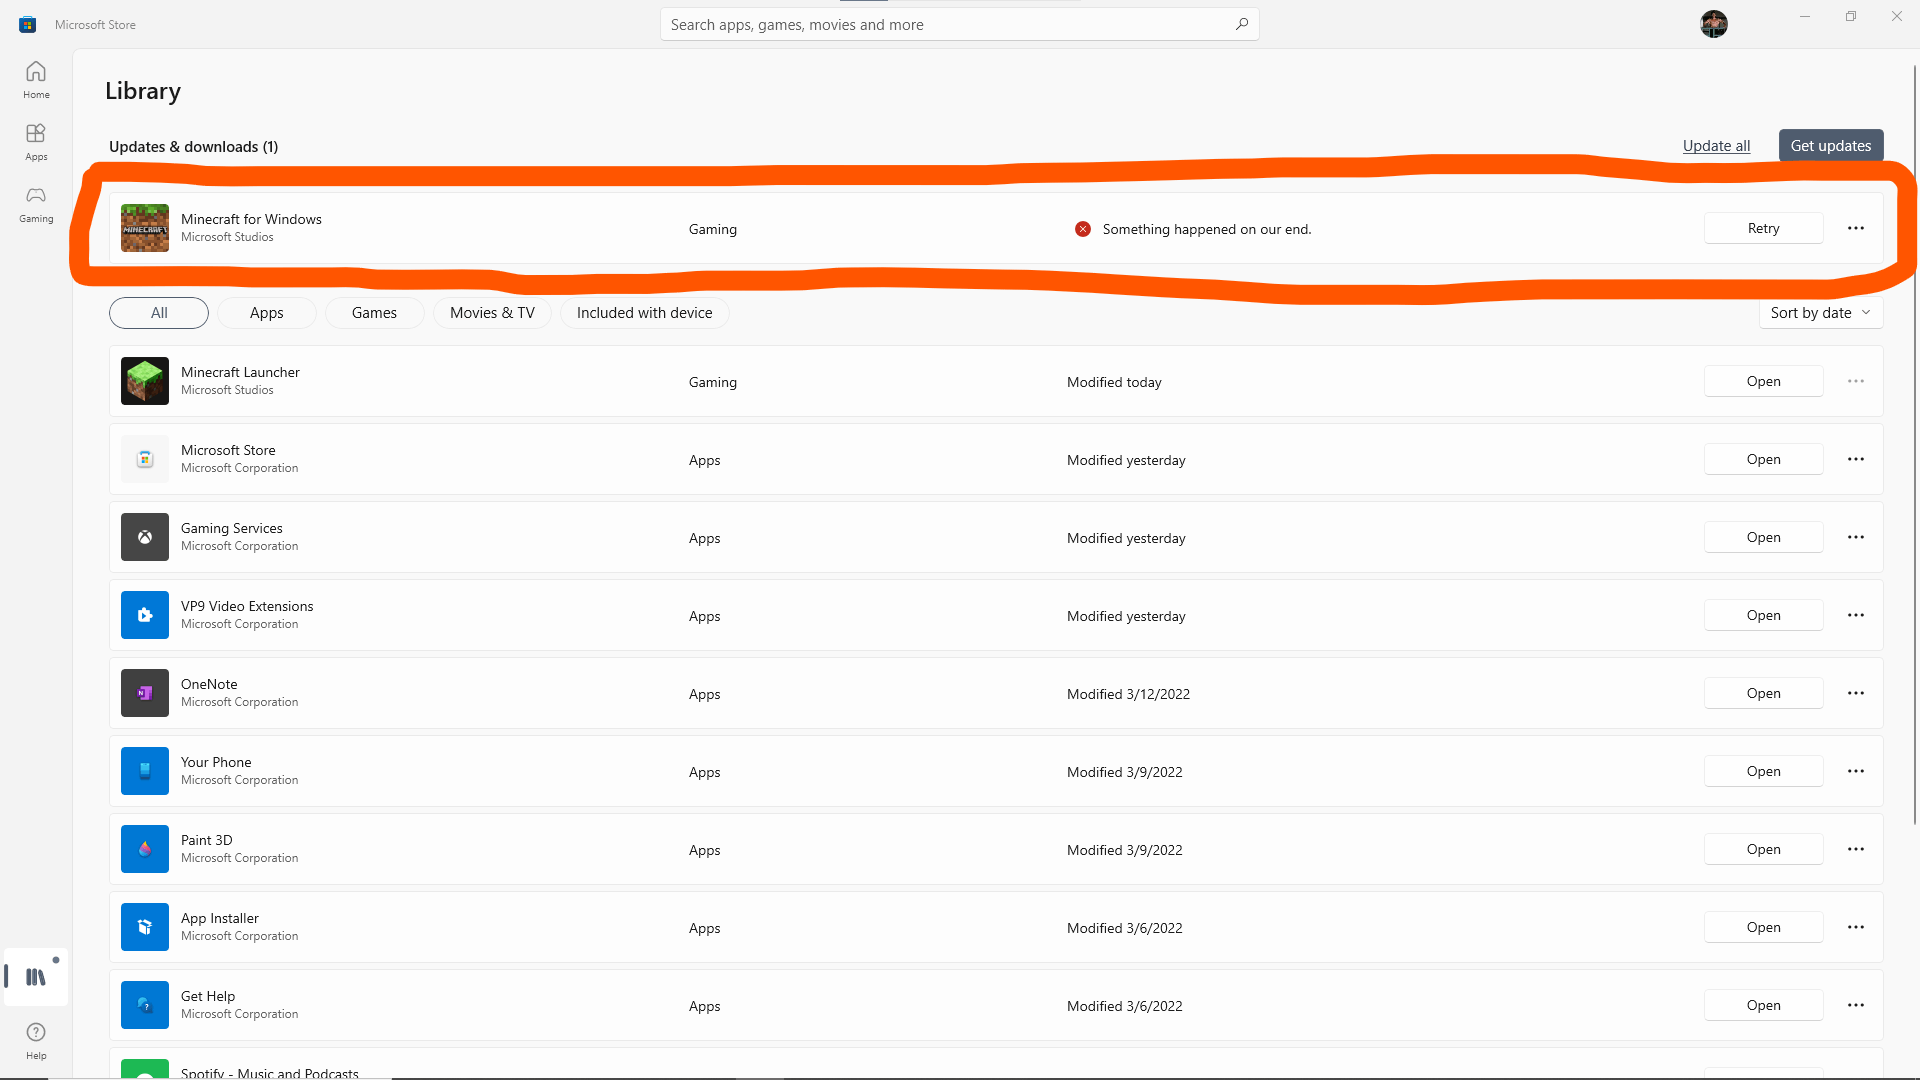Image resolution: width=1920 pixels, height=1080 pixels.
Task: Click the Minecraft Launcher app icon
Action: click(x=145, y=381)
